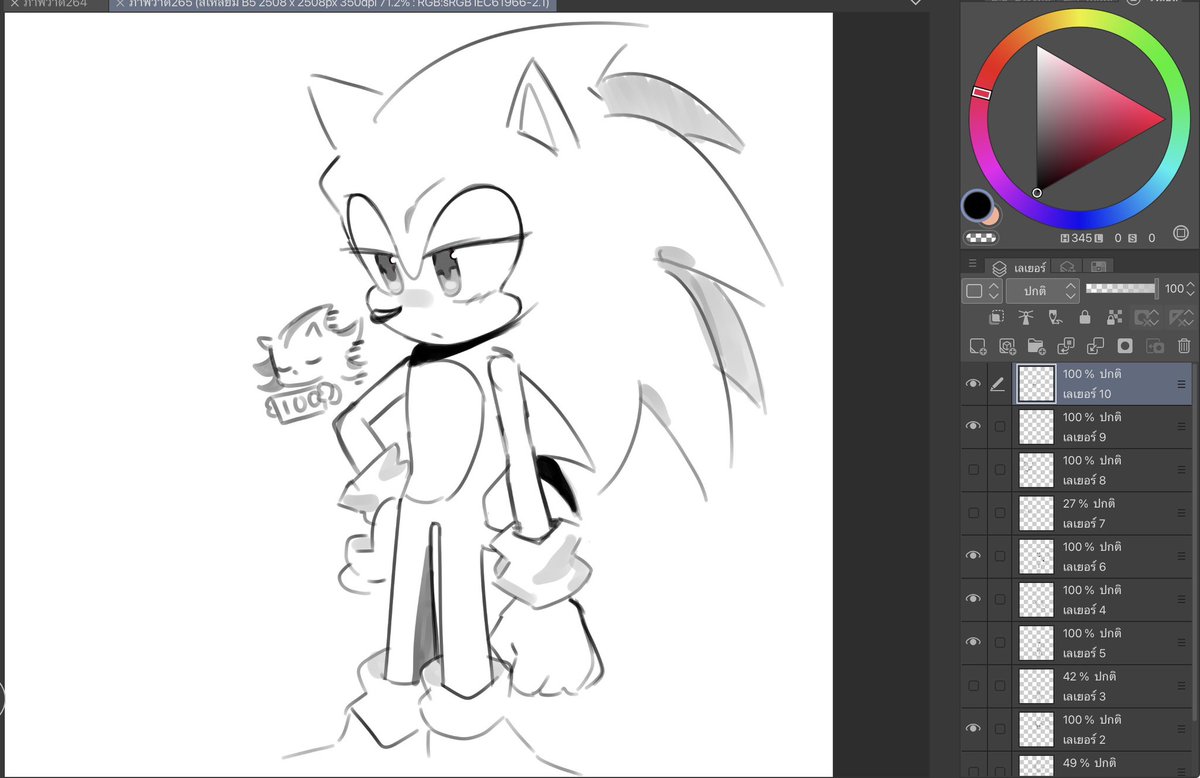Click the เลเยอร์ 5 layer name
This screenshot has height=778, width=1200.
point(1084,654)
